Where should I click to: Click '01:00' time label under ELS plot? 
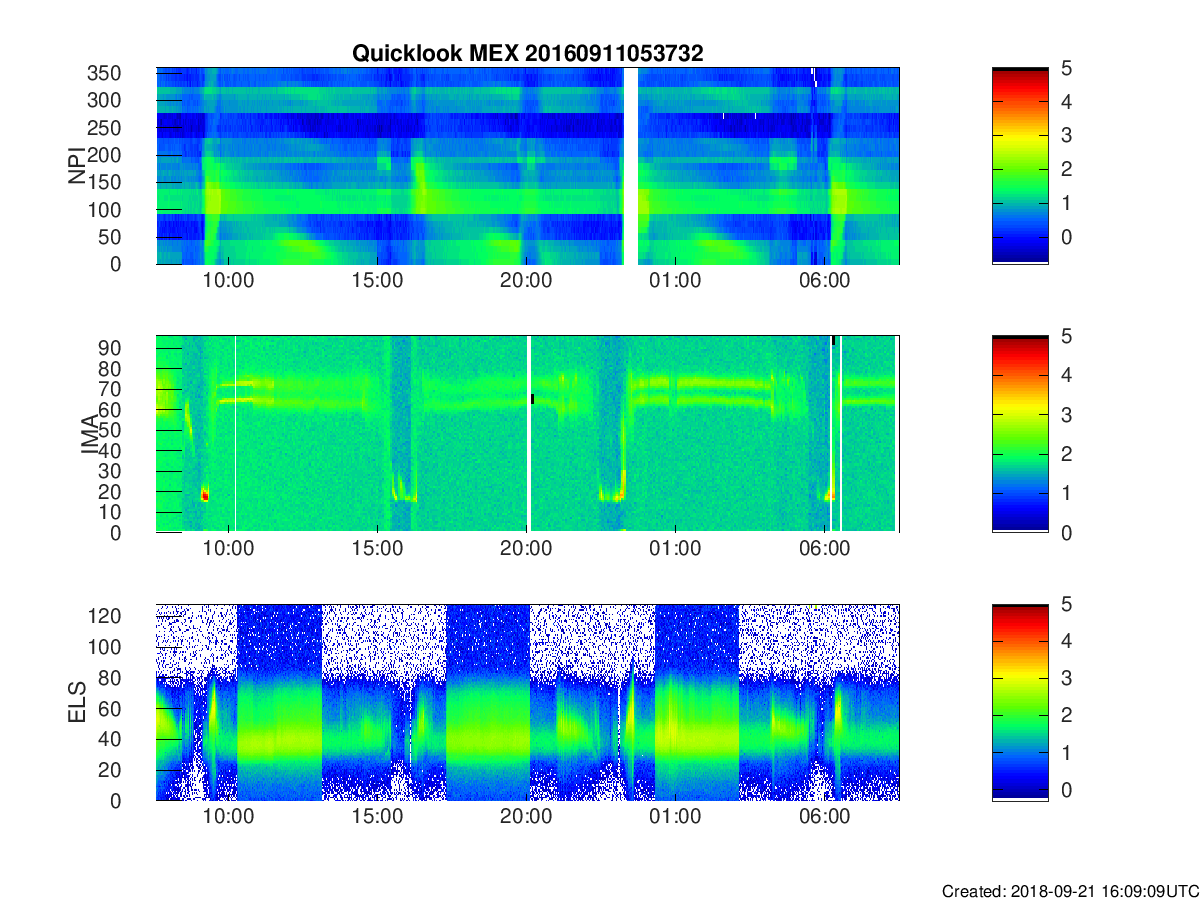click(x=675, y=818)
